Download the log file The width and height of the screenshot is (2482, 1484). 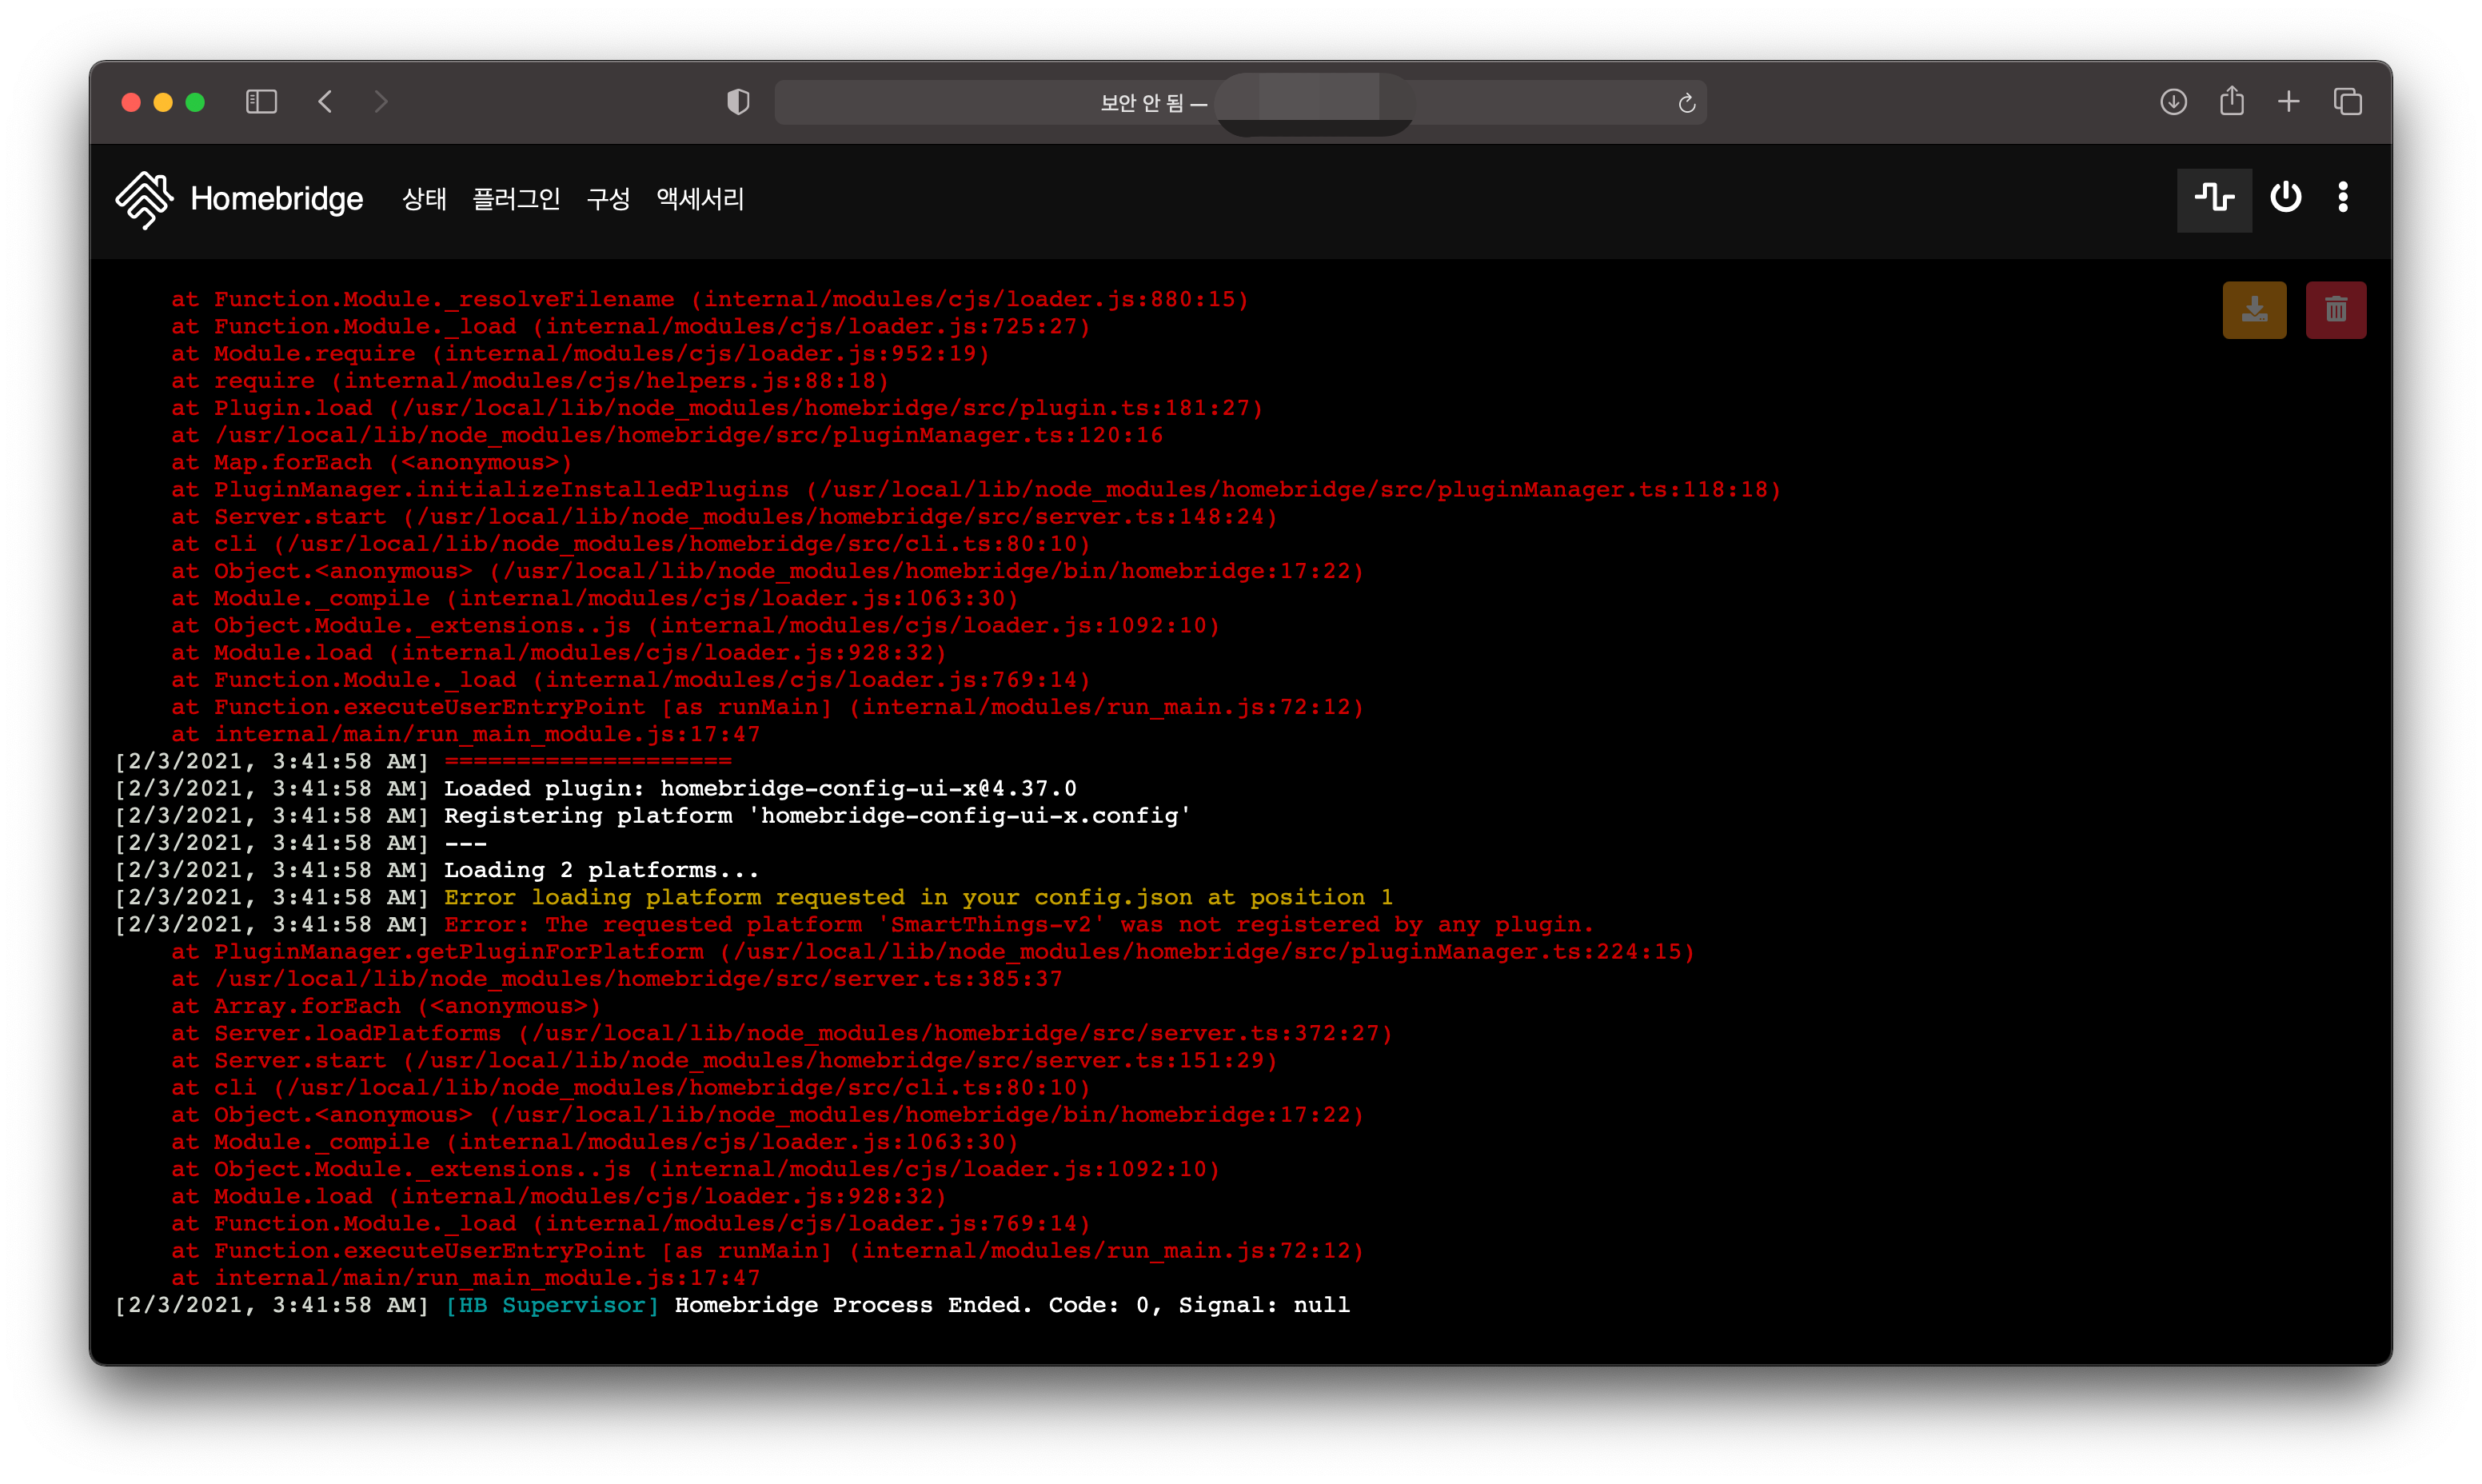point(2253,310)
